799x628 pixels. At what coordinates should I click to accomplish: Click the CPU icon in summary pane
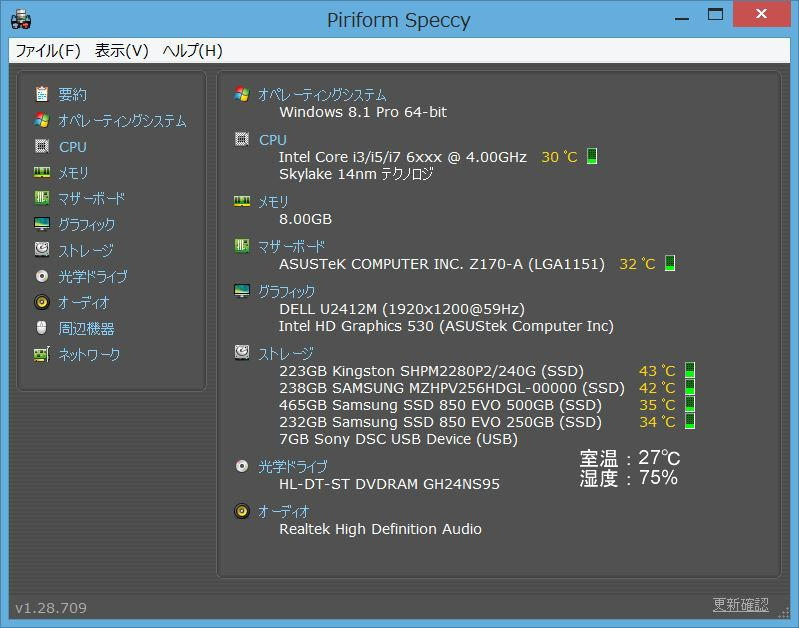(x=242, y=139)
